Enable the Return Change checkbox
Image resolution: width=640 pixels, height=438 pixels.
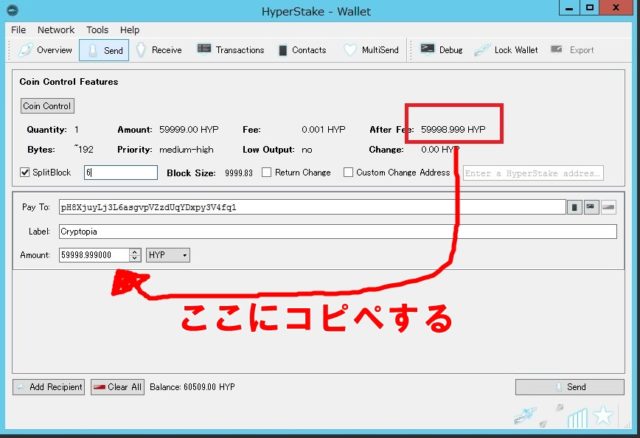pos(267,172)
